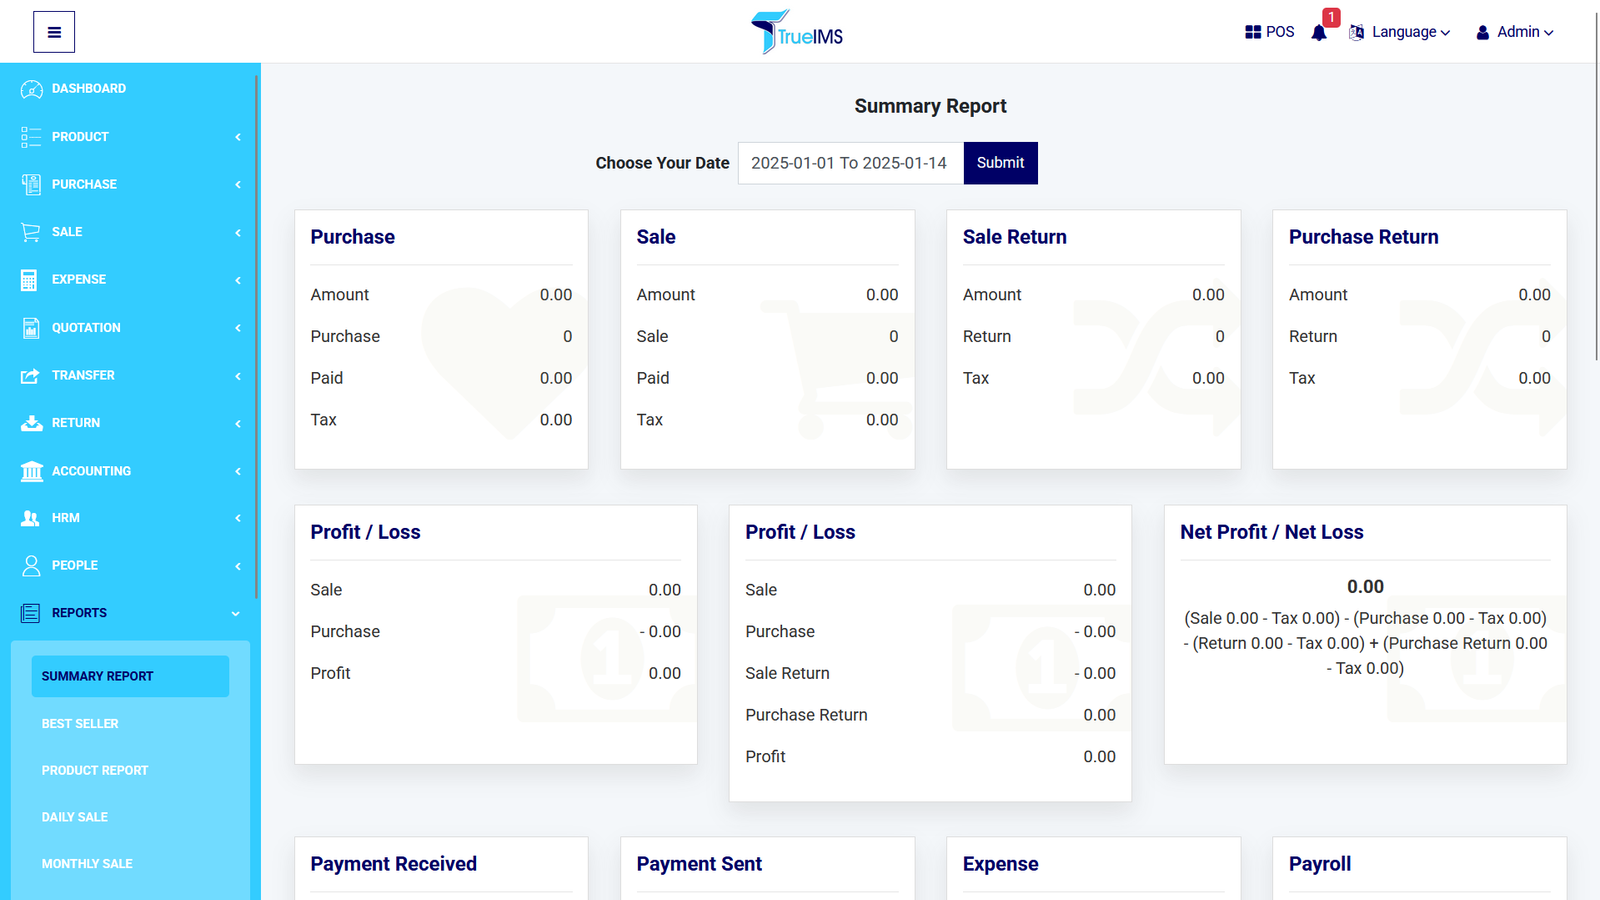Click the Sale cart icon in sidebar

pyautogui.click(x=31, y=232)
